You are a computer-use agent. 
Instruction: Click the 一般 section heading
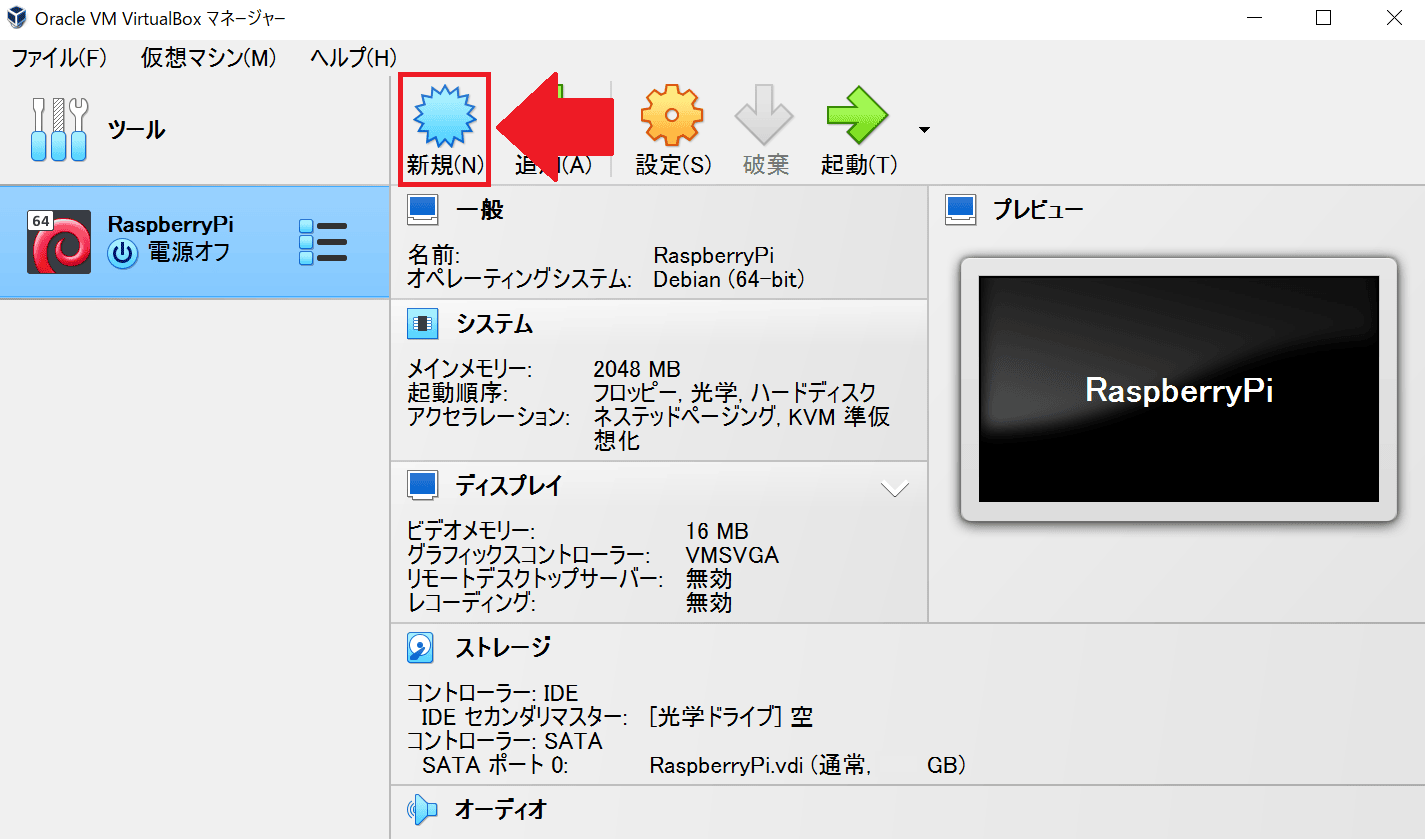click(480, 210)
